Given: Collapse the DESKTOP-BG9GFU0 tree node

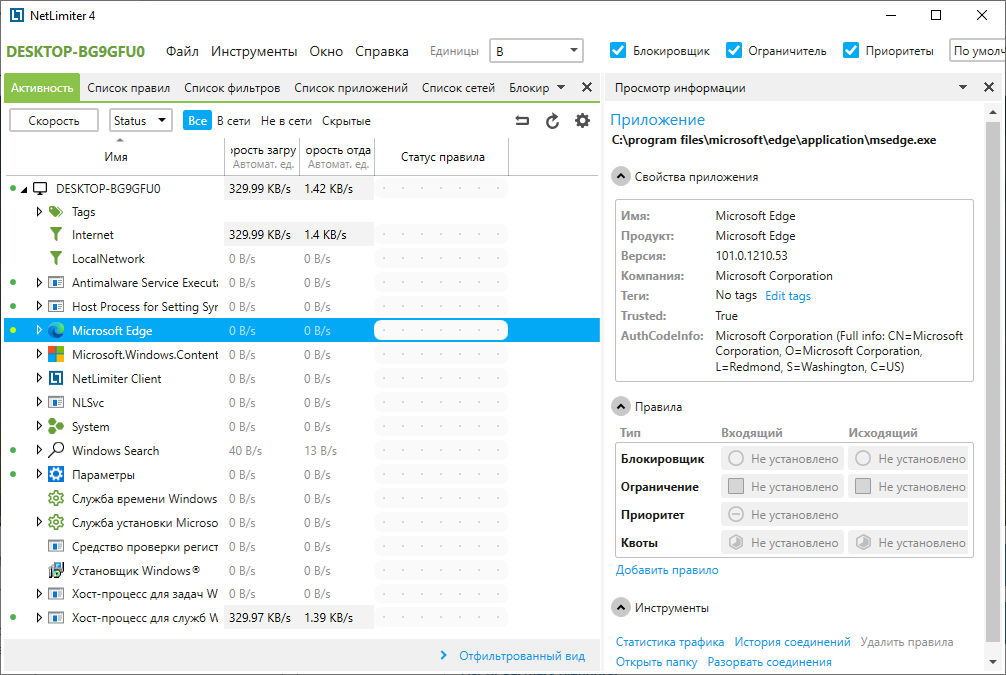Looking at the screenshot, I should 24,189.
